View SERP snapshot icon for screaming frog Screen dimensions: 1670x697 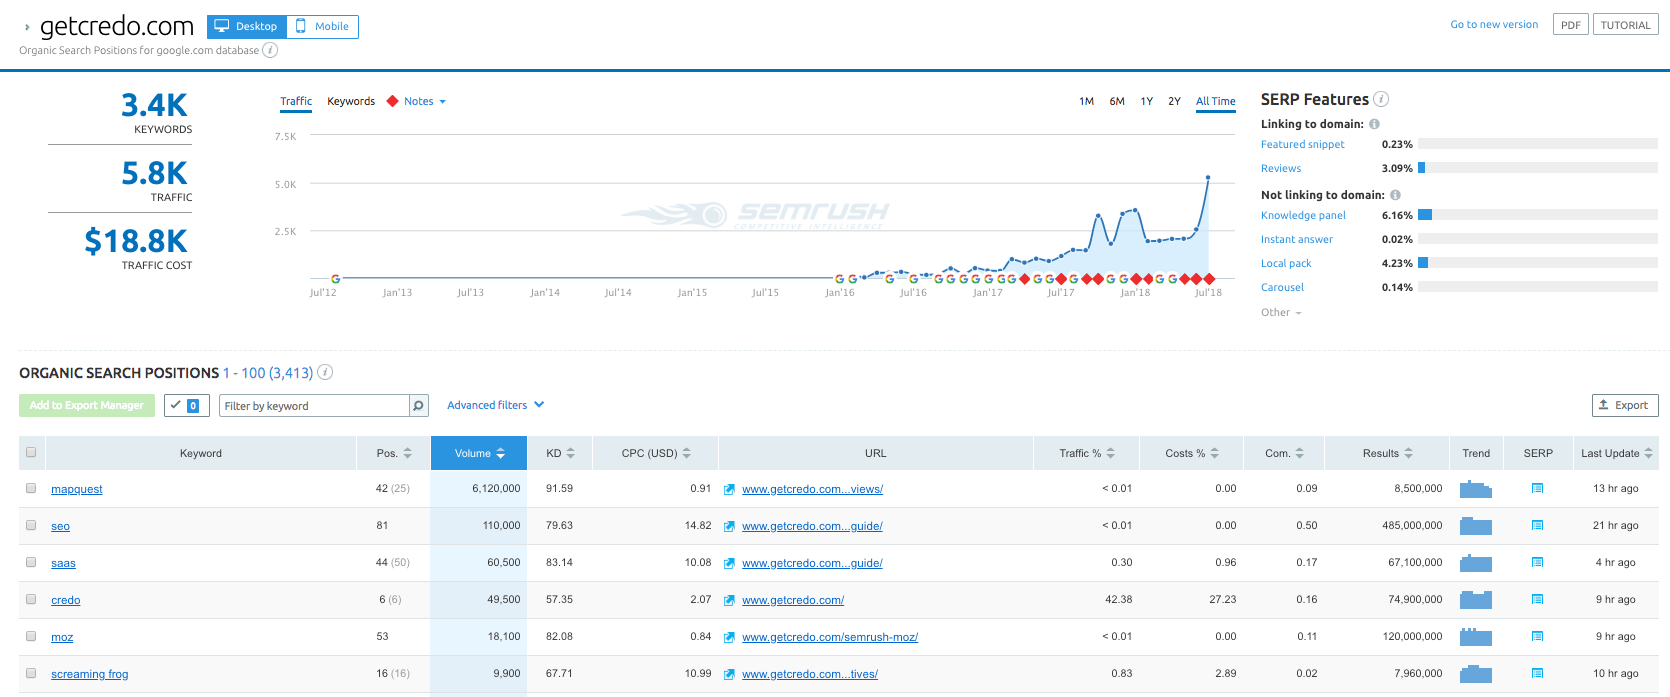[1538, 673]
